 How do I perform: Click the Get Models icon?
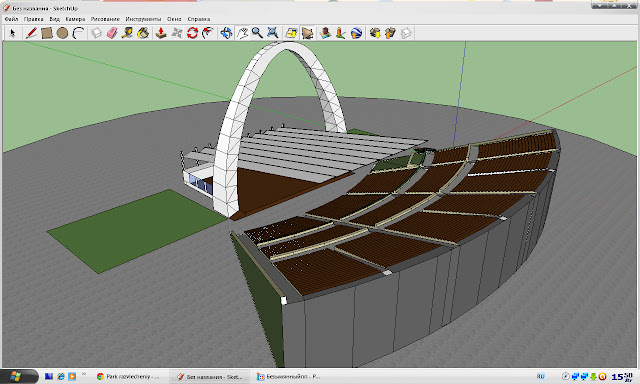[x=375, y=33]
